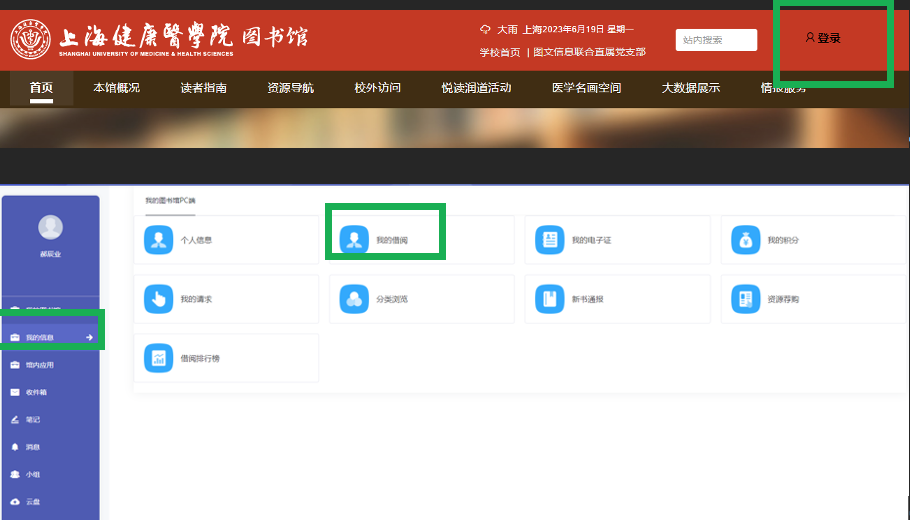
Task: Click the 登录 login link
Action: tap(823, 39)
